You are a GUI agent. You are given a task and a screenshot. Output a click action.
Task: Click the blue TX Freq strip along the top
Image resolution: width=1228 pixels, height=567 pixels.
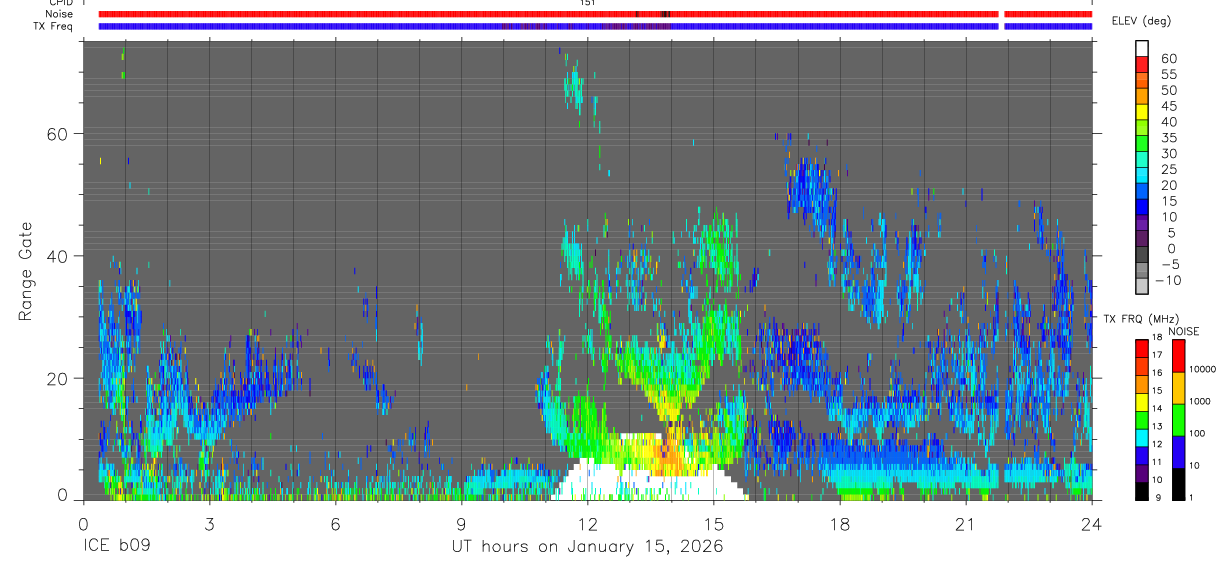click(595, 26)
